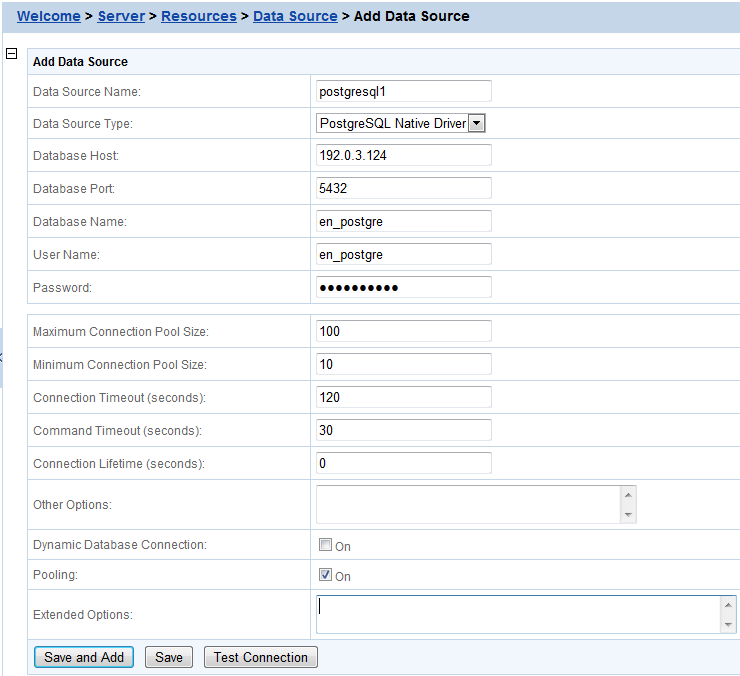Click the Password input field
Screen dimensions: 740x676
(403, 287)
